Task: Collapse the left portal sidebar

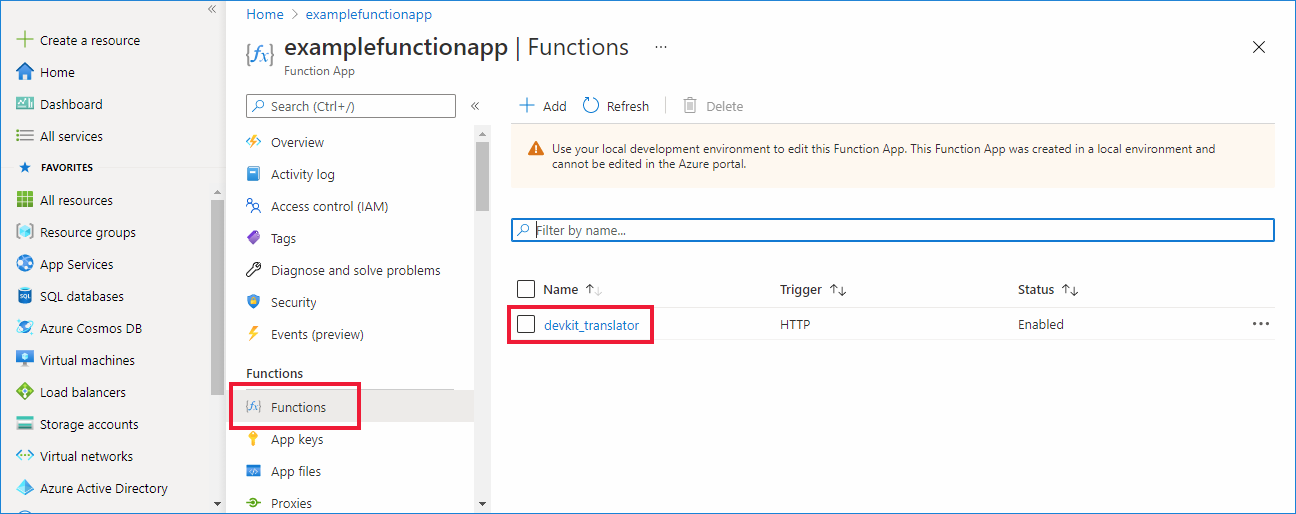Action: pos(212,9)
